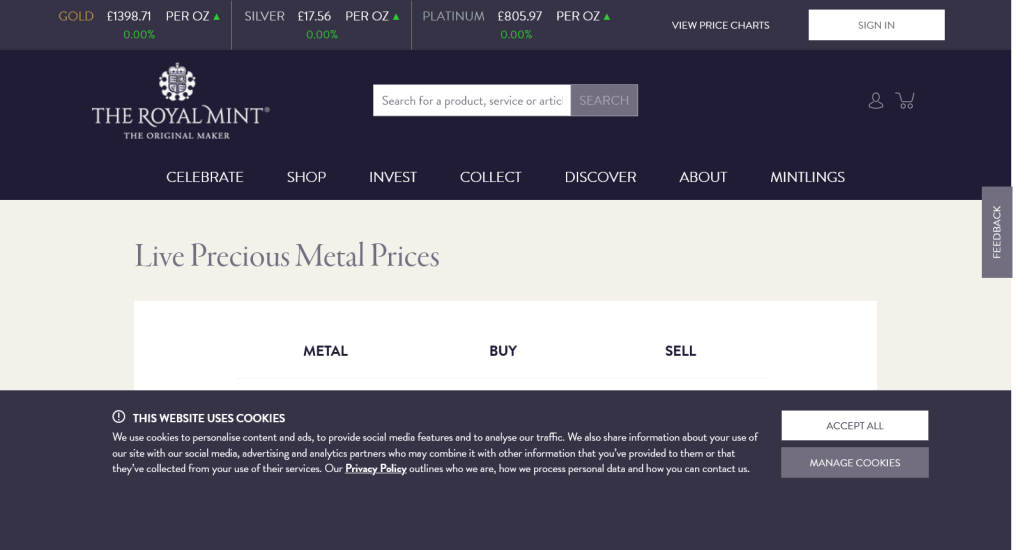
Task: Expand the Collect navigation menu
Action: point(491,177)
